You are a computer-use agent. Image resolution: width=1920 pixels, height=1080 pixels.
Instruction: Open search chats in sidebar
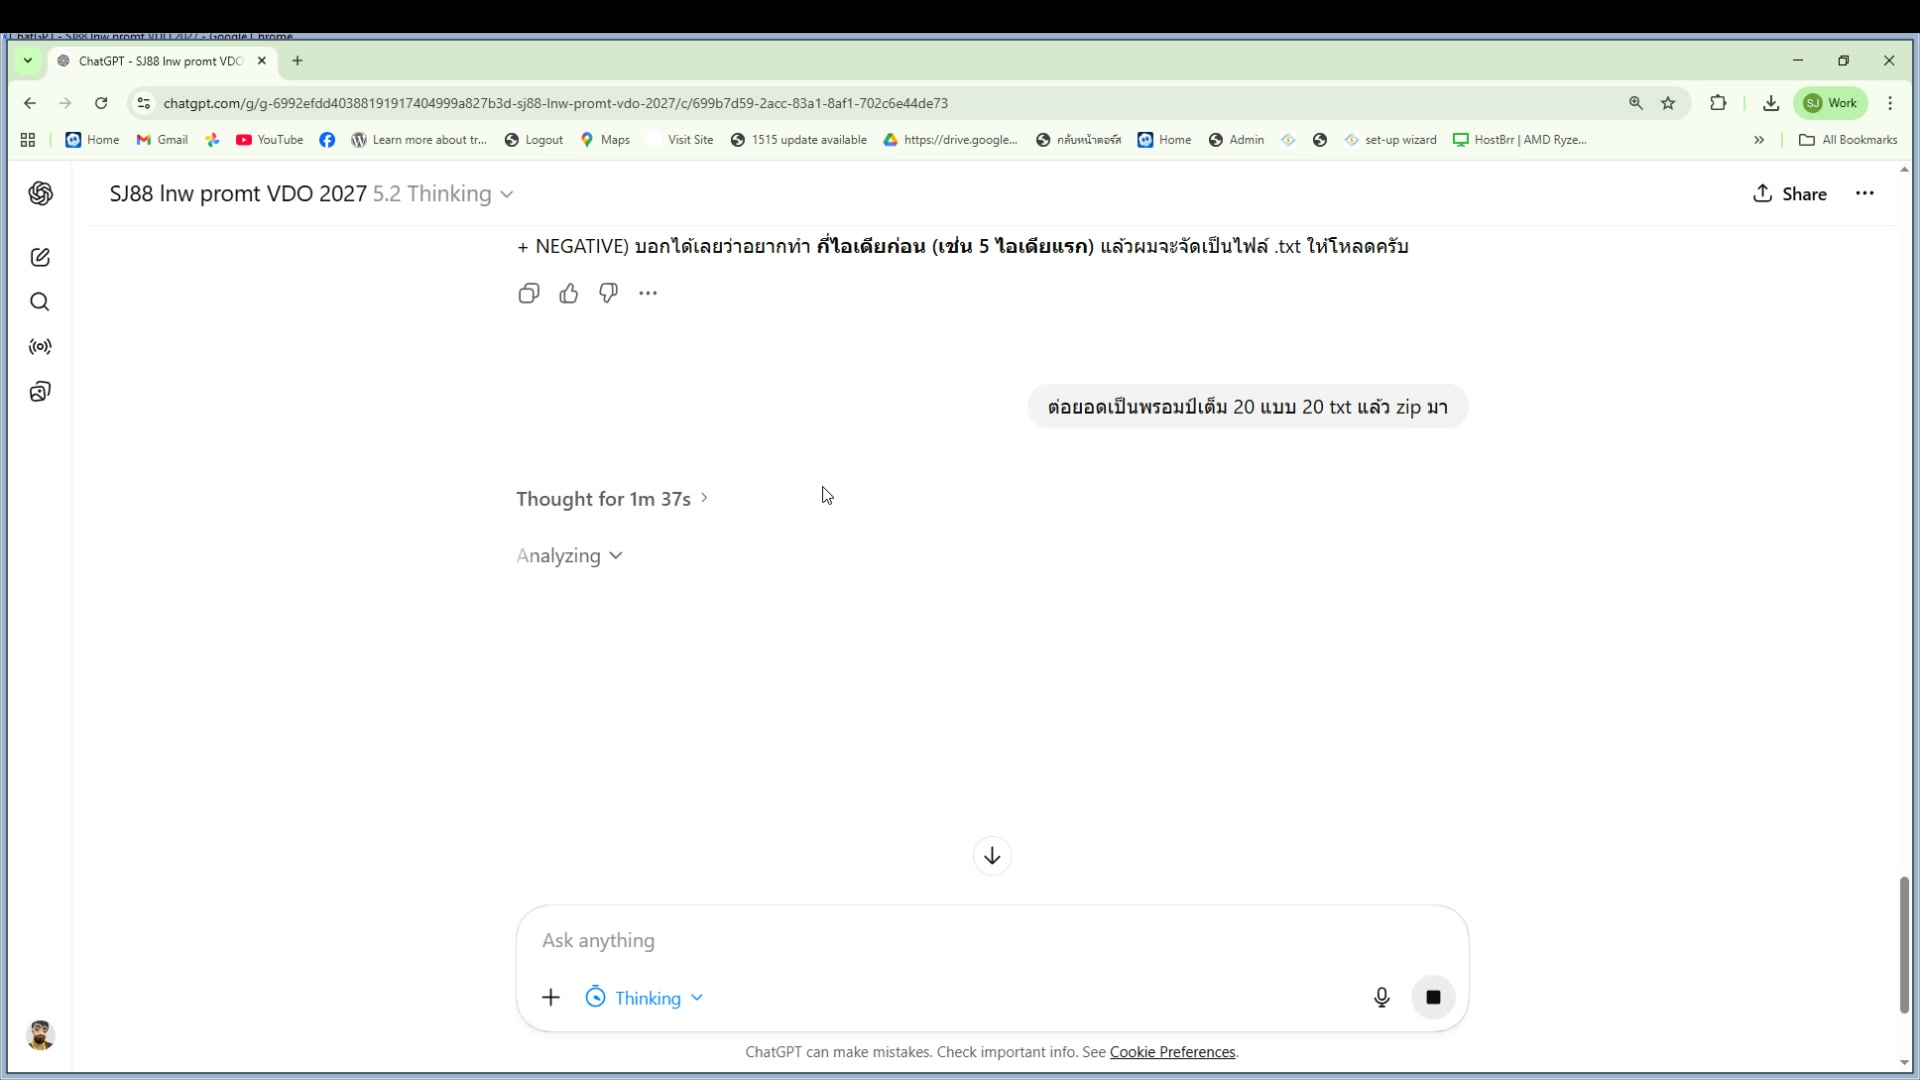pos(40,302)
